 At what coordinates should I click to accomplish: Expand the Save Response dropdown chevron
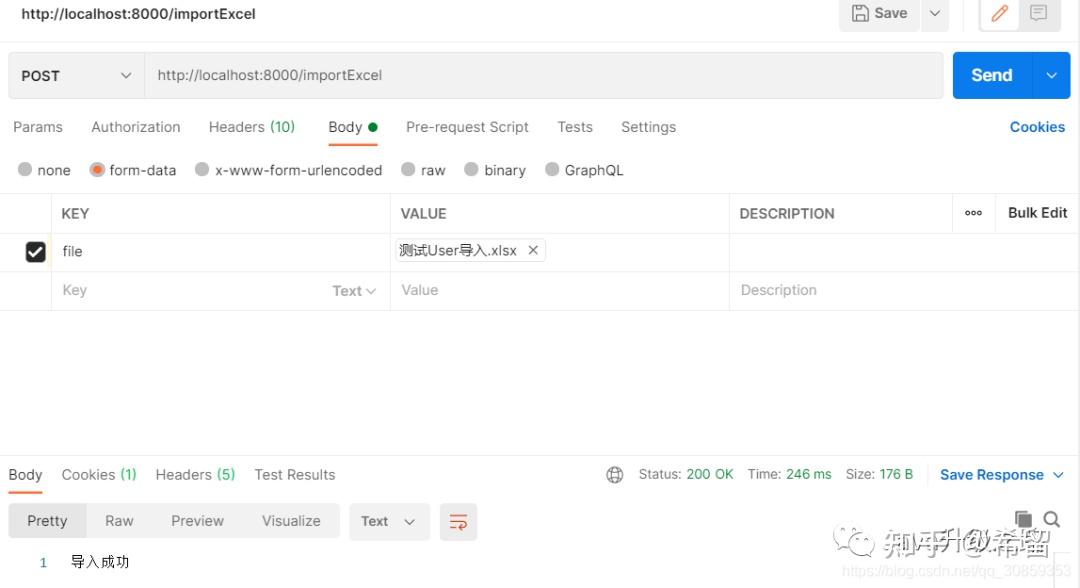[x=1059, y=475]
